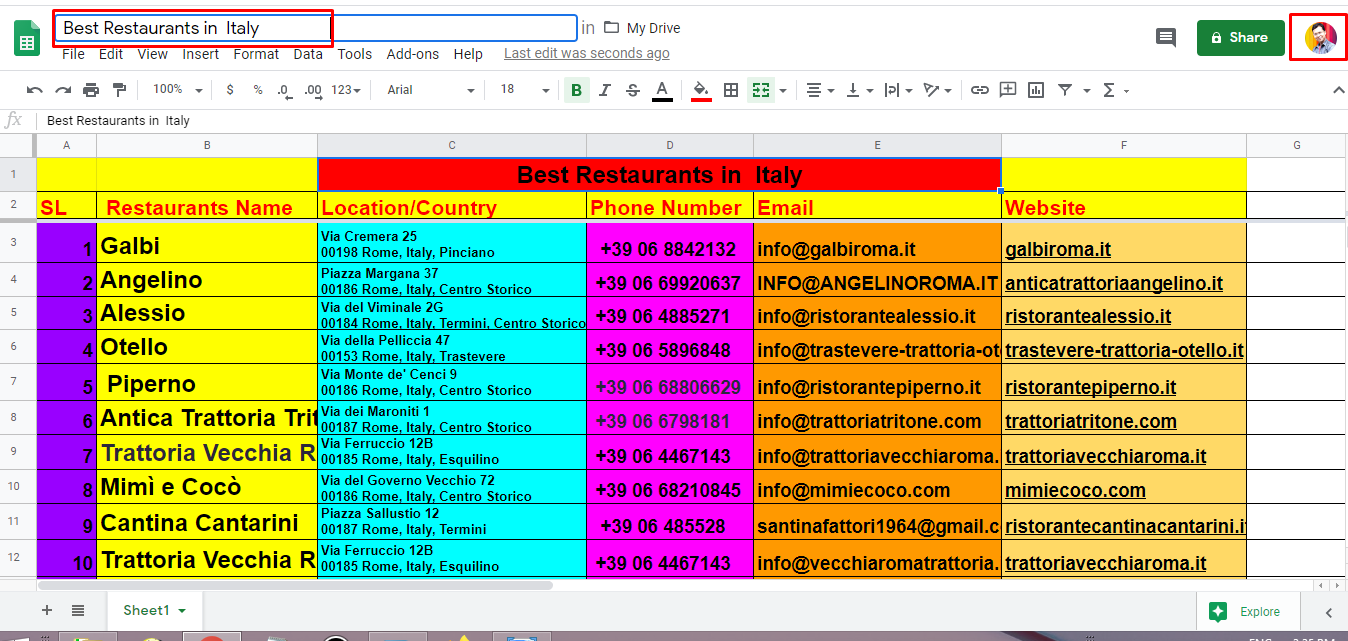This screenshot has width=1348, height=641.
Task: Click the document title input field
Action: click(x=315, y=28)
